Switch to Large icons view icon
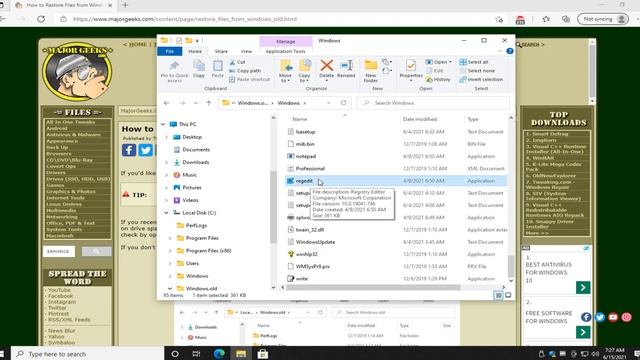The height and width of the screenshot is (360, 640). (508, 295)
